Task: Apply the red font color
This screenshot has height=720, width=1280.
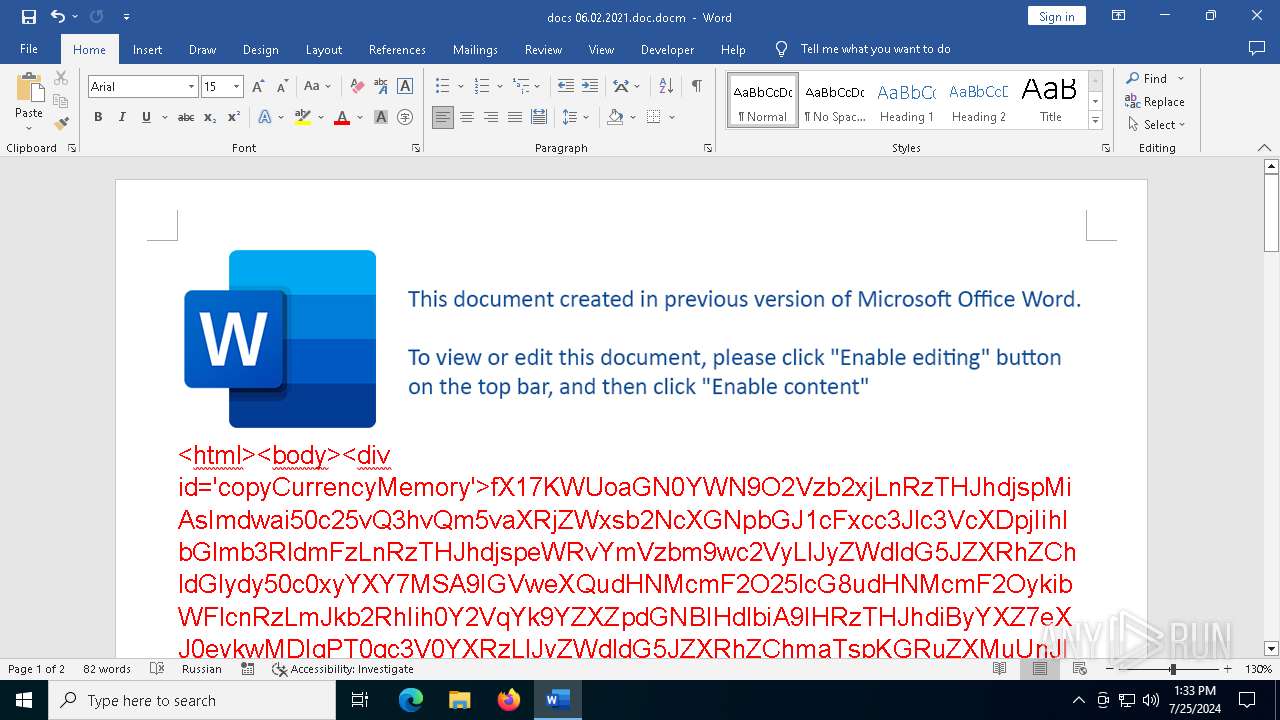Action: point(342,117)
